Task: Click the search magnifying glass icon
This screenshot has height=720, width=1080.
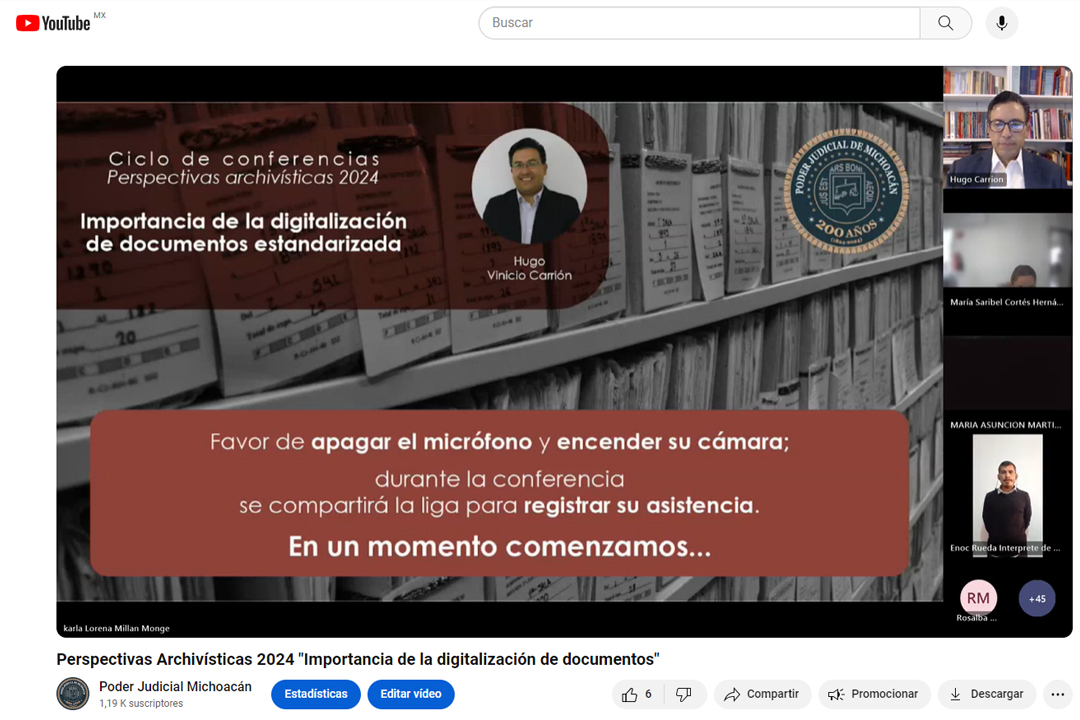Action: pyautogui.click(x=944, y=22)
